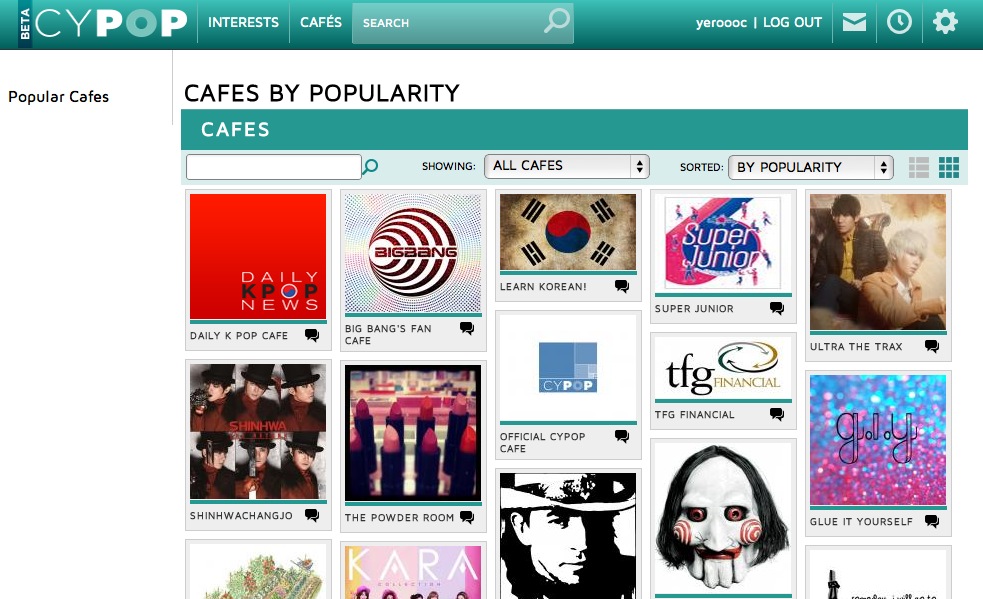
Task: Switch to list view layout
Action: (918, 167)
